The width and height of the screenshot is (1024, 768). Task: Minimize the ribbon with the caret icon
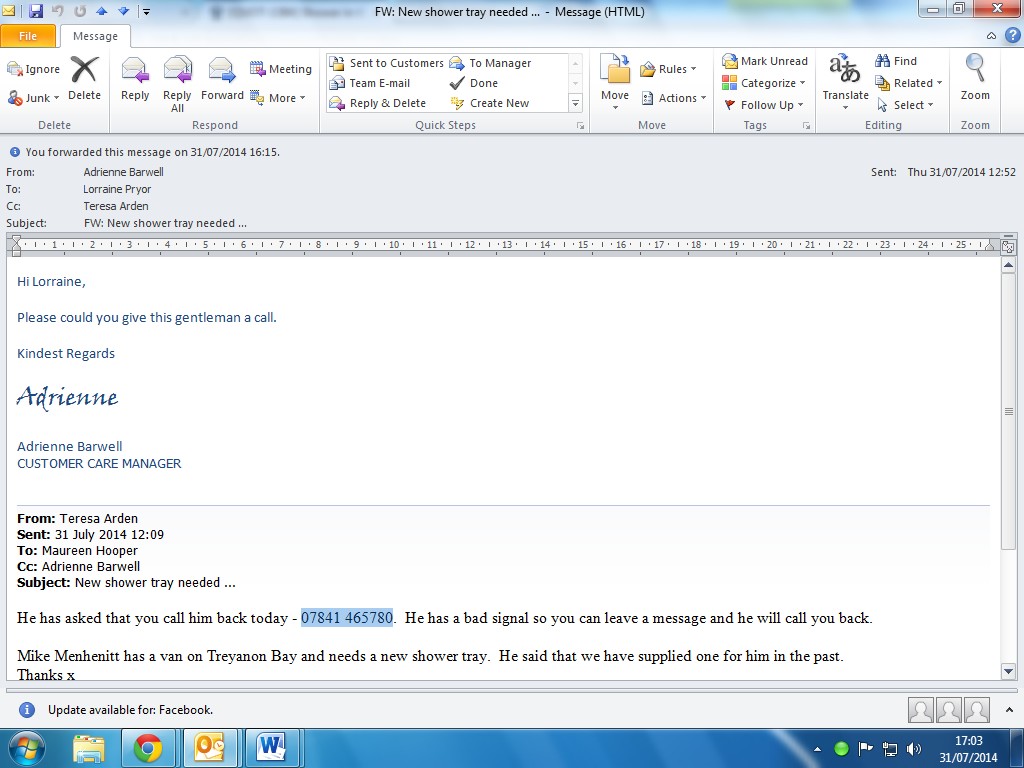[991, 36]
